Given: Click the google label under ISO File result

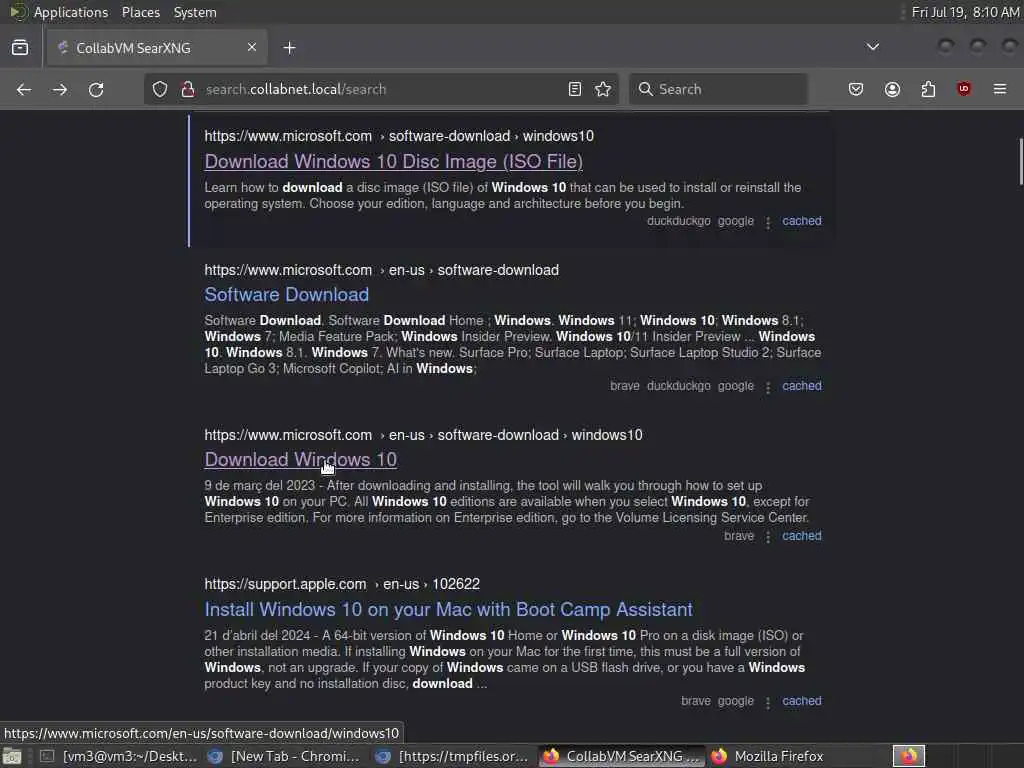Looking at the screenshot, I should pos(735,221).
